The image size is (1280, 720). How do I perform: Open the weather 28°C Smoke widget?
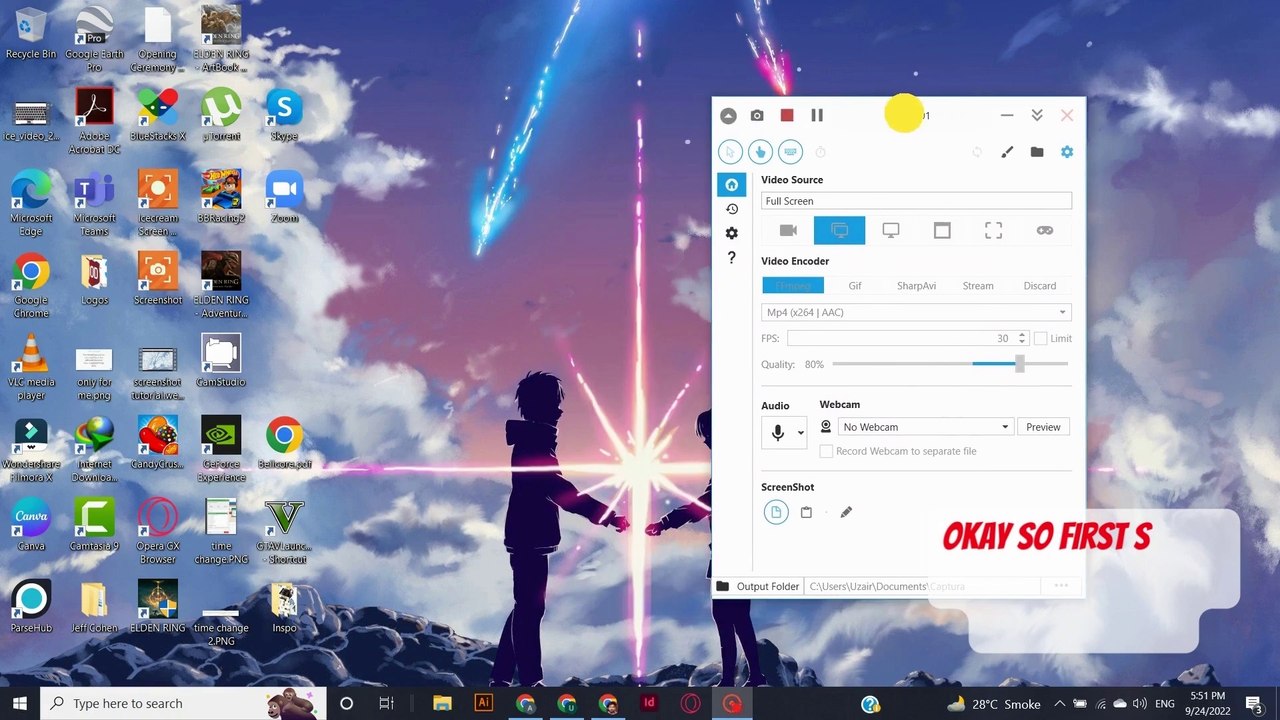point(995,704)
